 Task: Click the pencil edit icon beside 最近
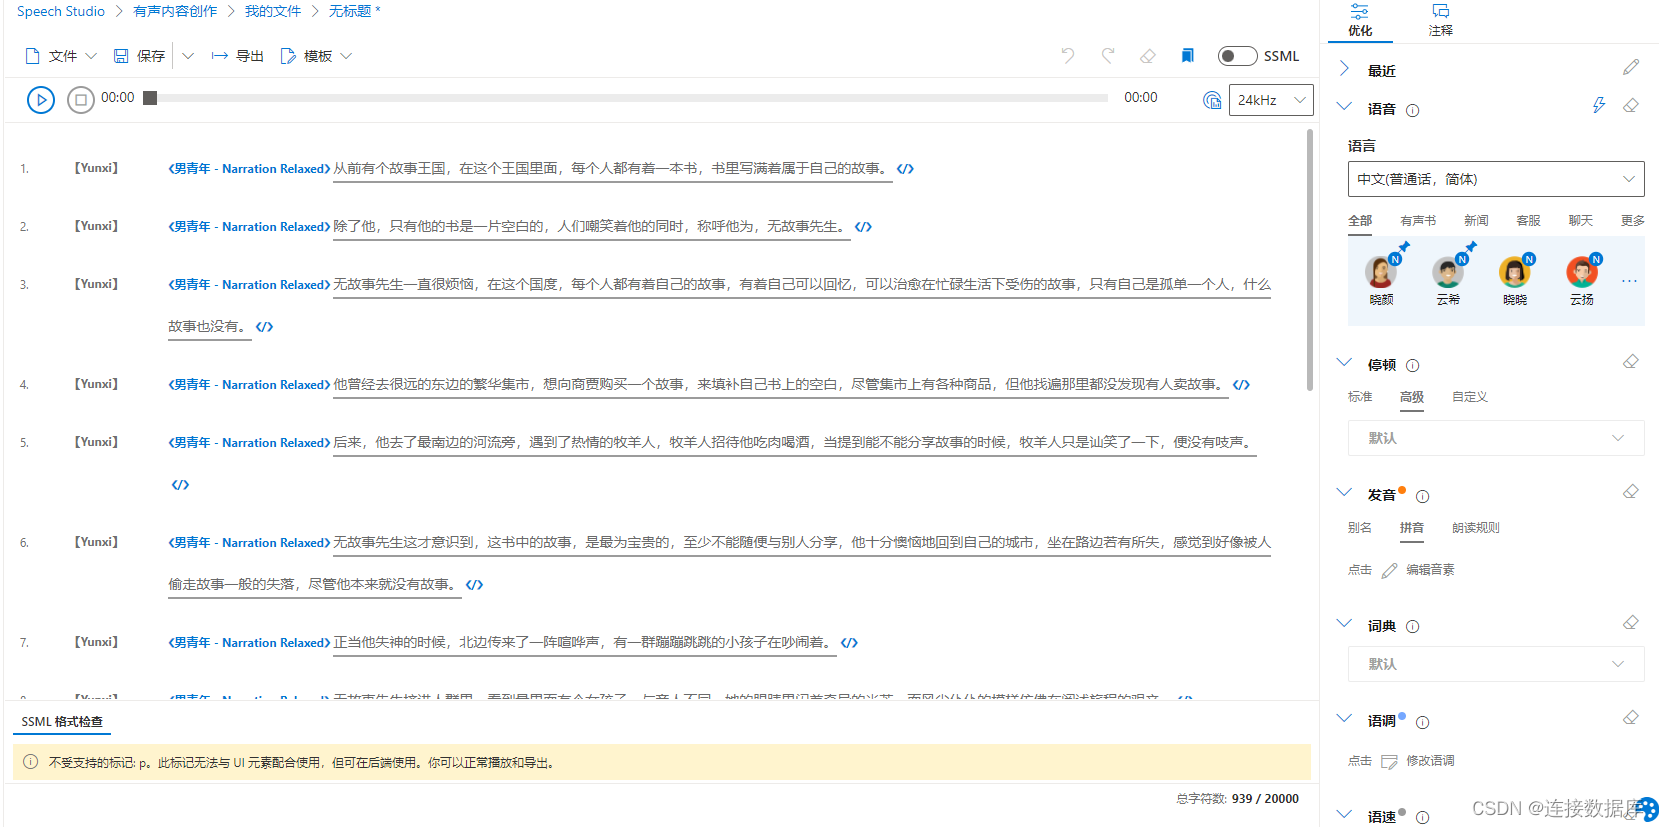(x=1631, y=68)
